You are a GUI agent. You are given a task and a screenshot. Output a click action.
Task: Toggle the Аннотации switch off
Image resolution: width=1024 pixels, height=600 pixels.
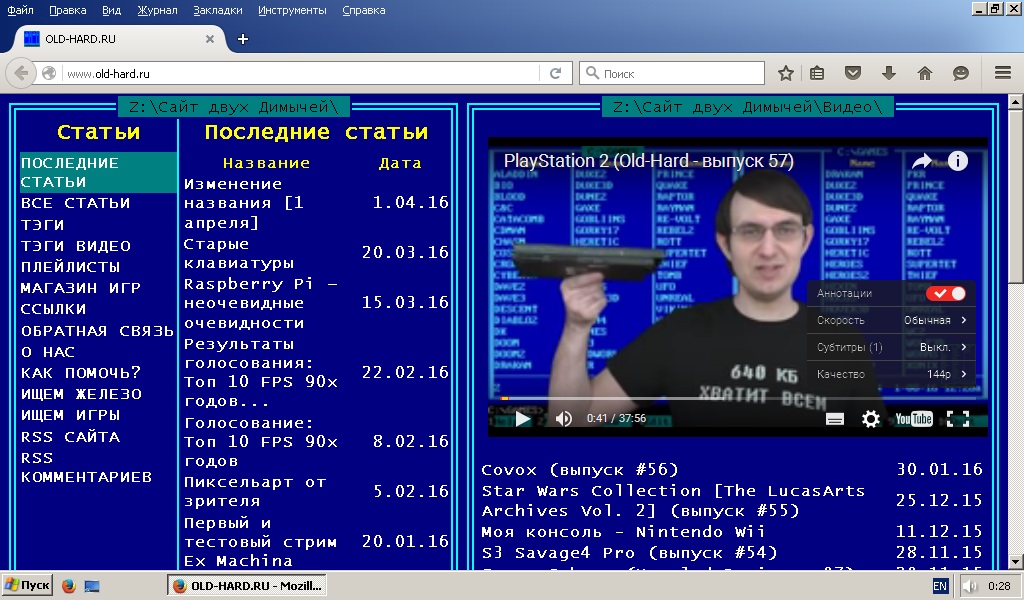(946, 293)
